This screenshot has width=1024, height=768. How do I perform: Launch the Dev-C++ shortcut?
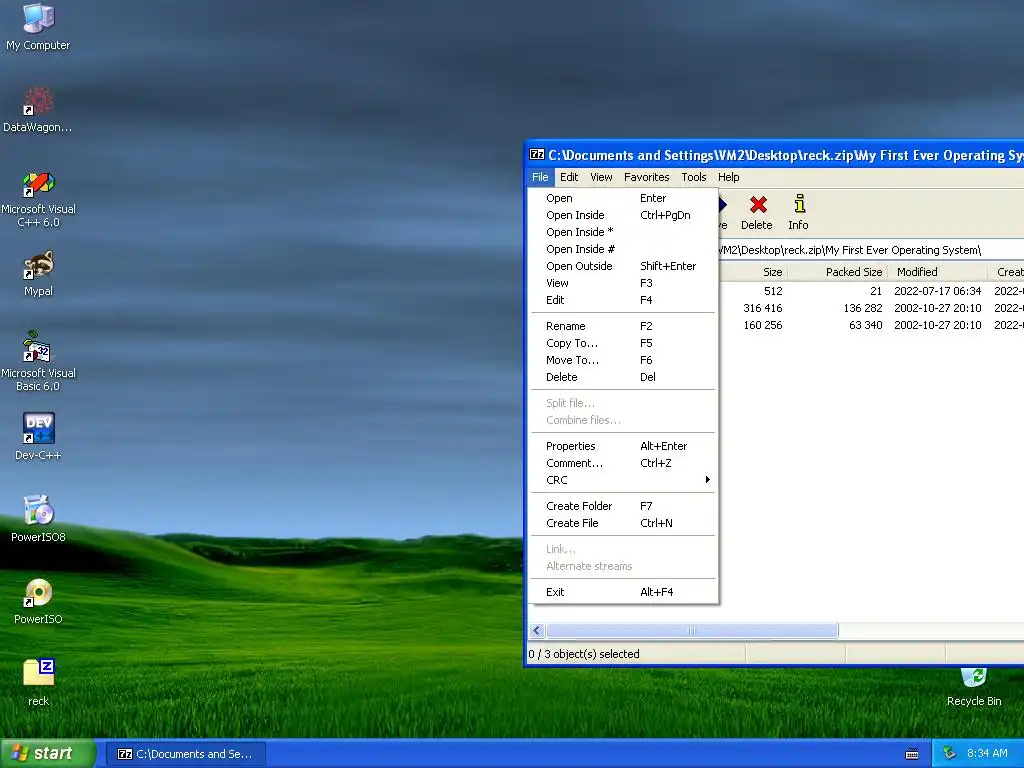[x=39, y=436]
